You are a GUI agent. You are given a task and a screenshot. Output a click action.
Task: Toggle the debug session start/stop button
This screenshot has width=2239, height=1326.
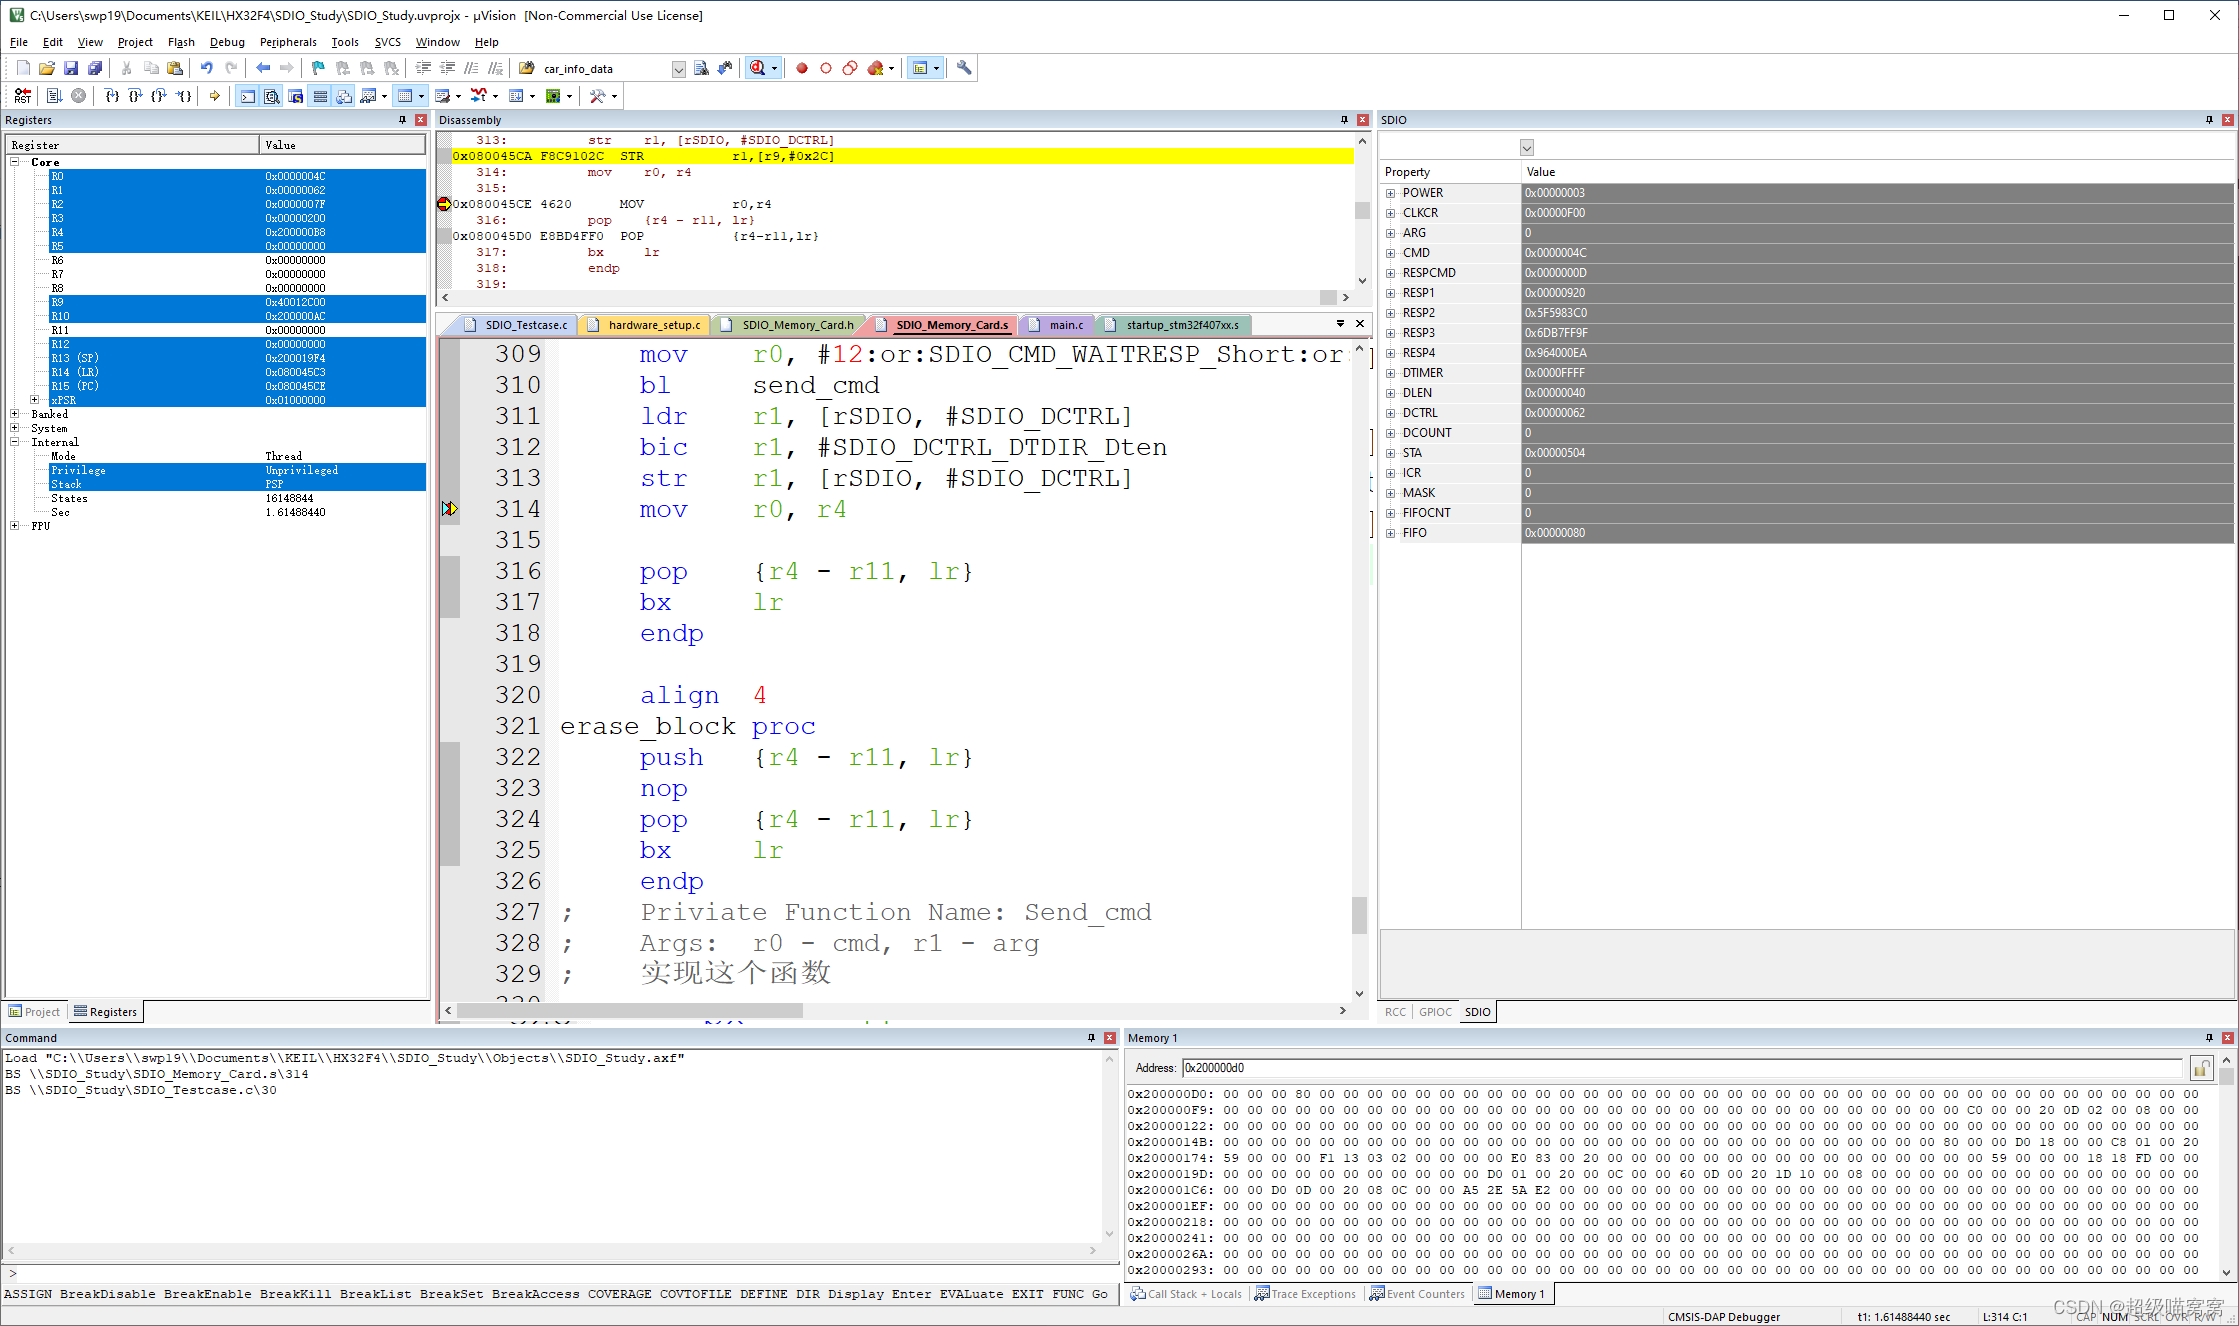pos(758,68)
